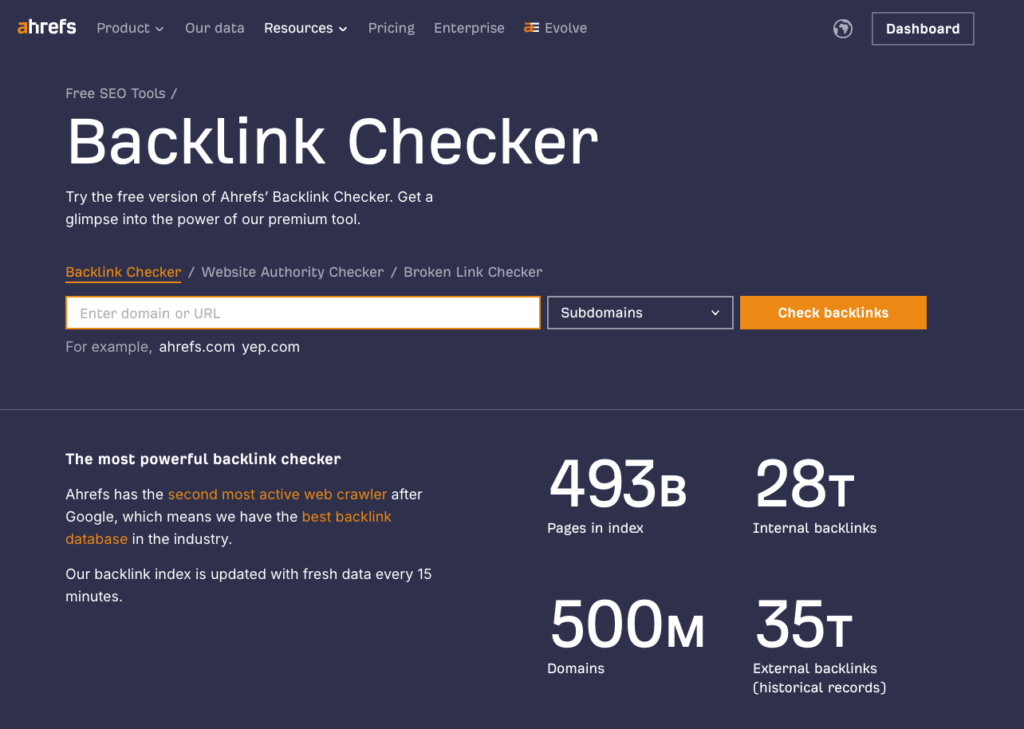
Task: Click the 28T internal backlinks stat
Action: (814, 497)
